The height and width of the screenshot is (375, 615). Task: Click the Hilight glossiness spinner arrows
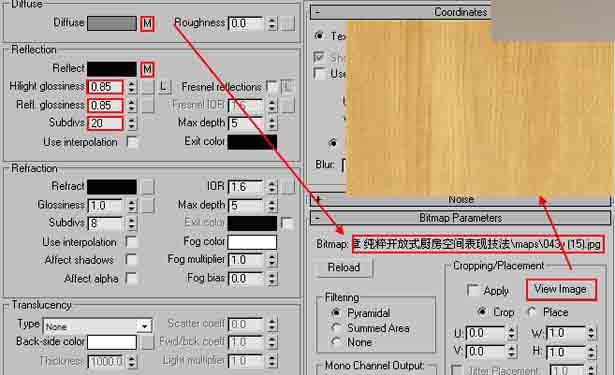pos(131,87)
